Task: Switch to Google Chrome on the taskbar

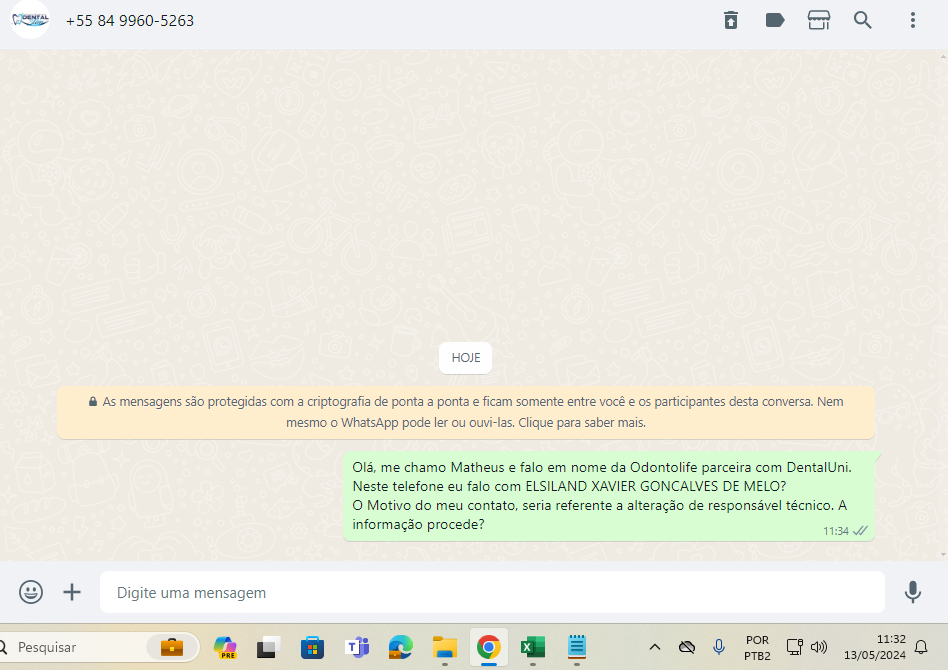Action: (x=489, y=647)
